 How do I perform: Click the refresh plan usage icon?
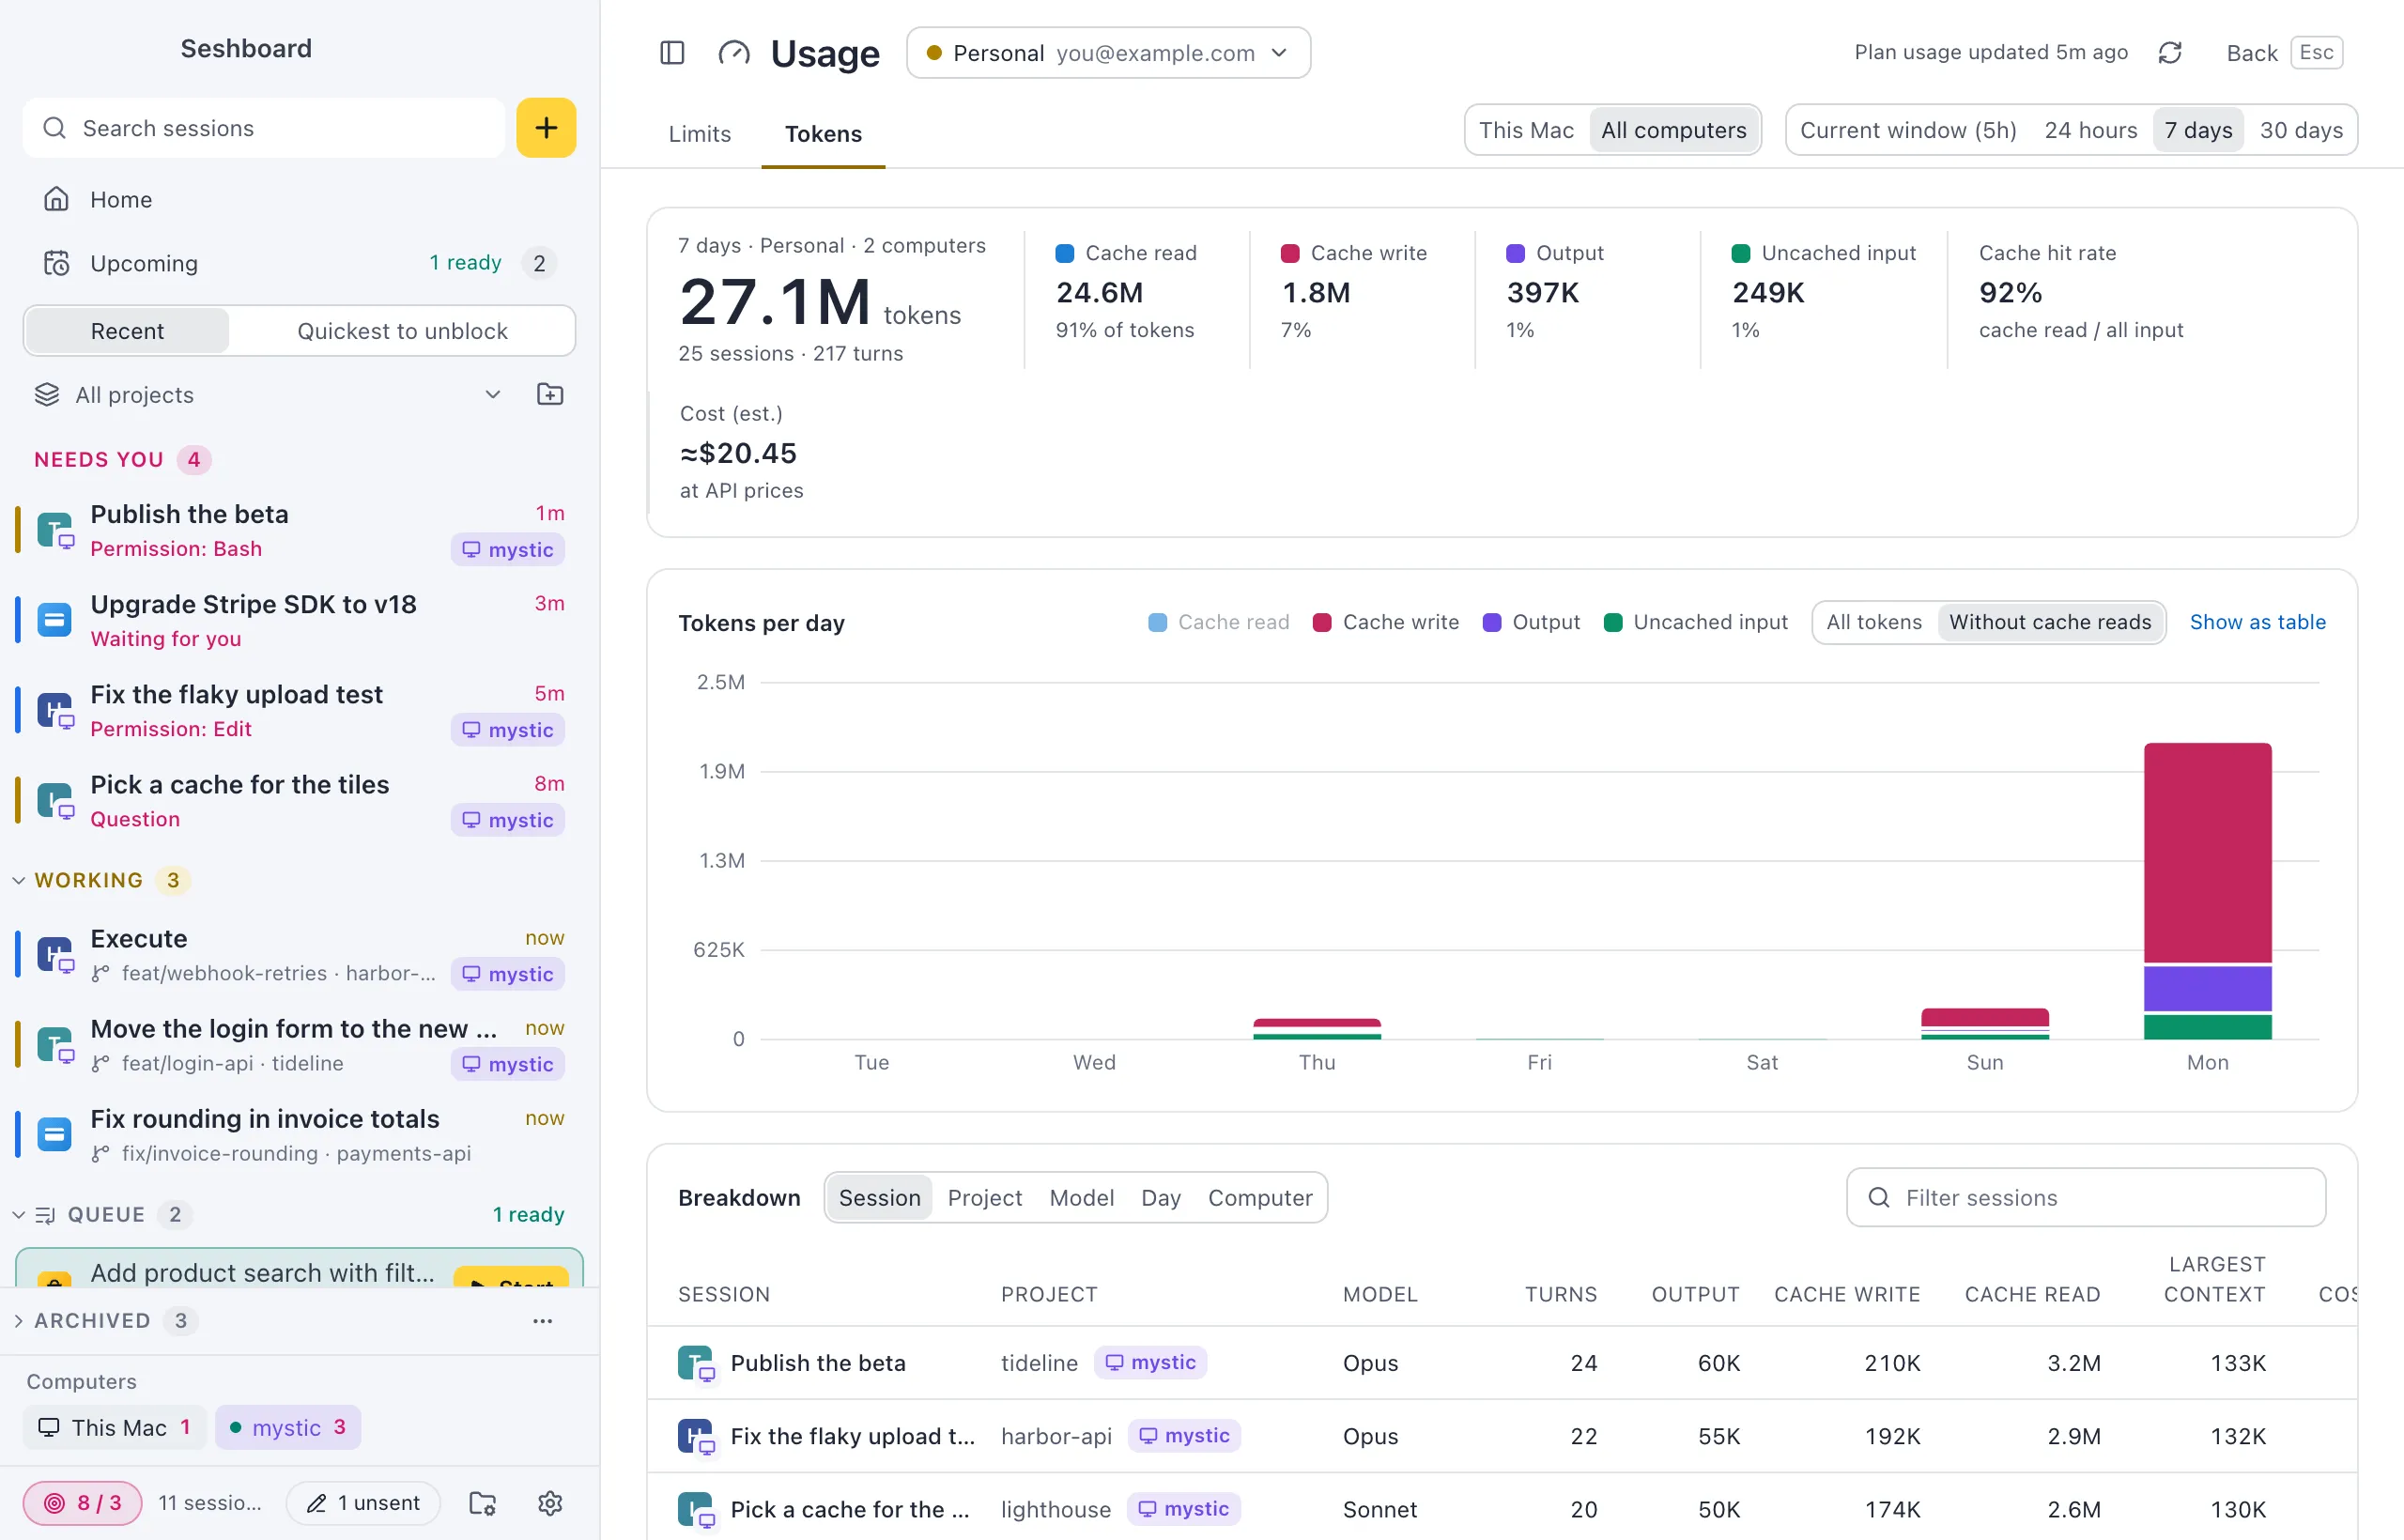[x=2169, y=52]
